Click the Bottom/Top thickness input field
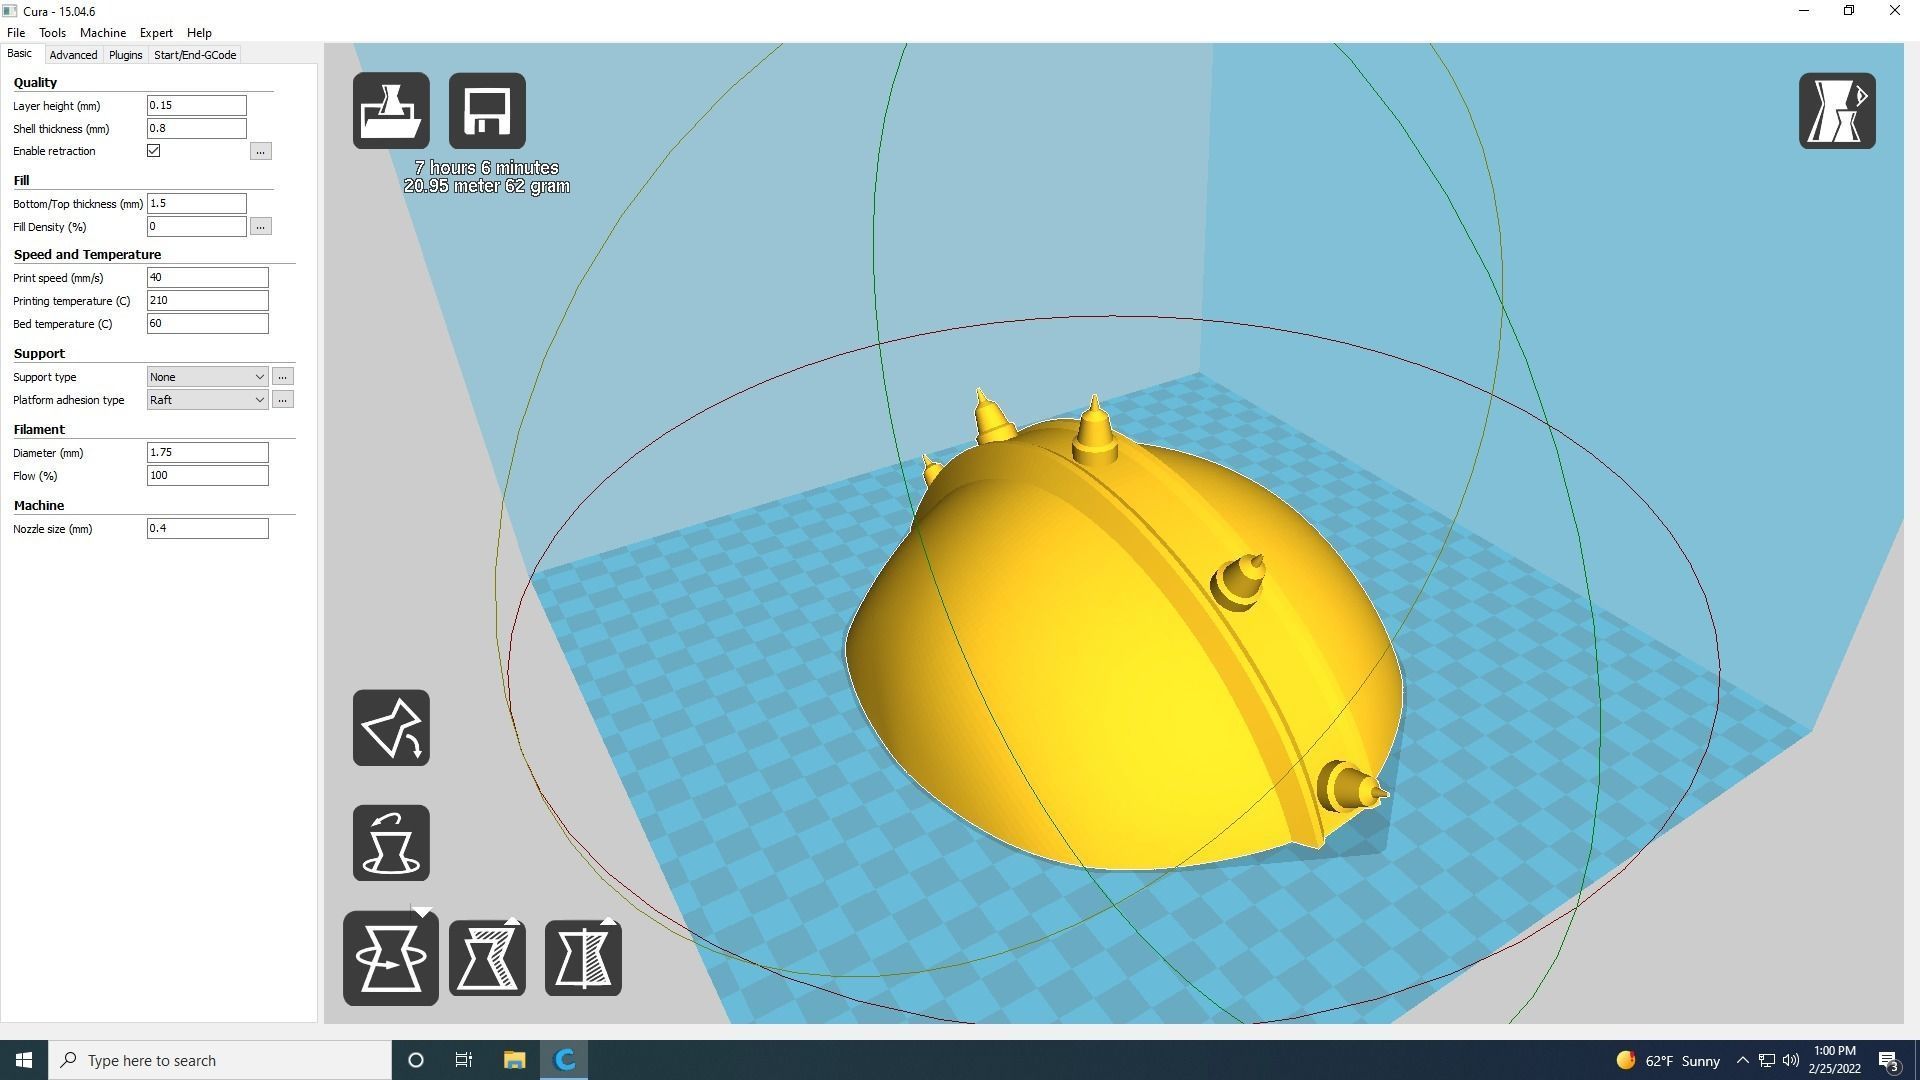 pos(197,204)
